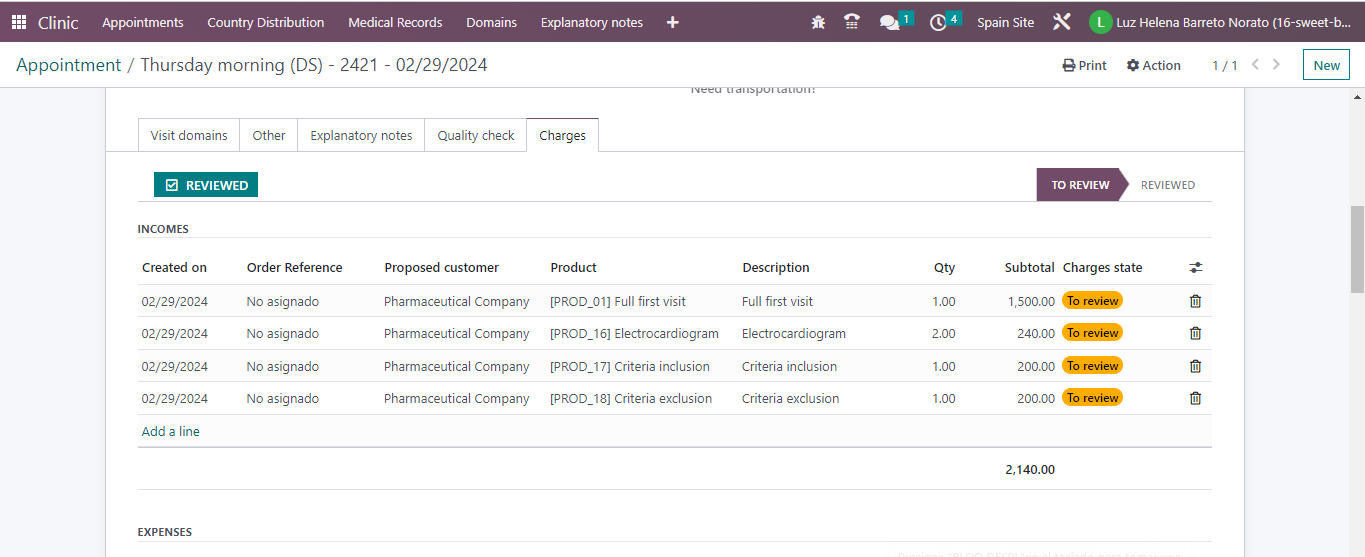Click [PROD_18] Criteria exclusion product cell

631,398
